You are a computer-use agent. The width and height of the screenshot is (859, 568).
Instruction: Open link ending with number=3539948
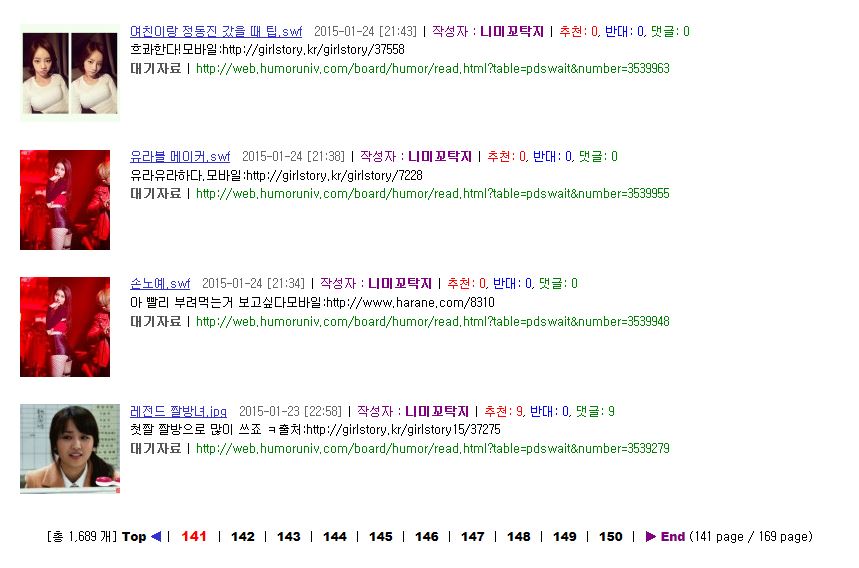pyautogui.click(x=433, y=321)
